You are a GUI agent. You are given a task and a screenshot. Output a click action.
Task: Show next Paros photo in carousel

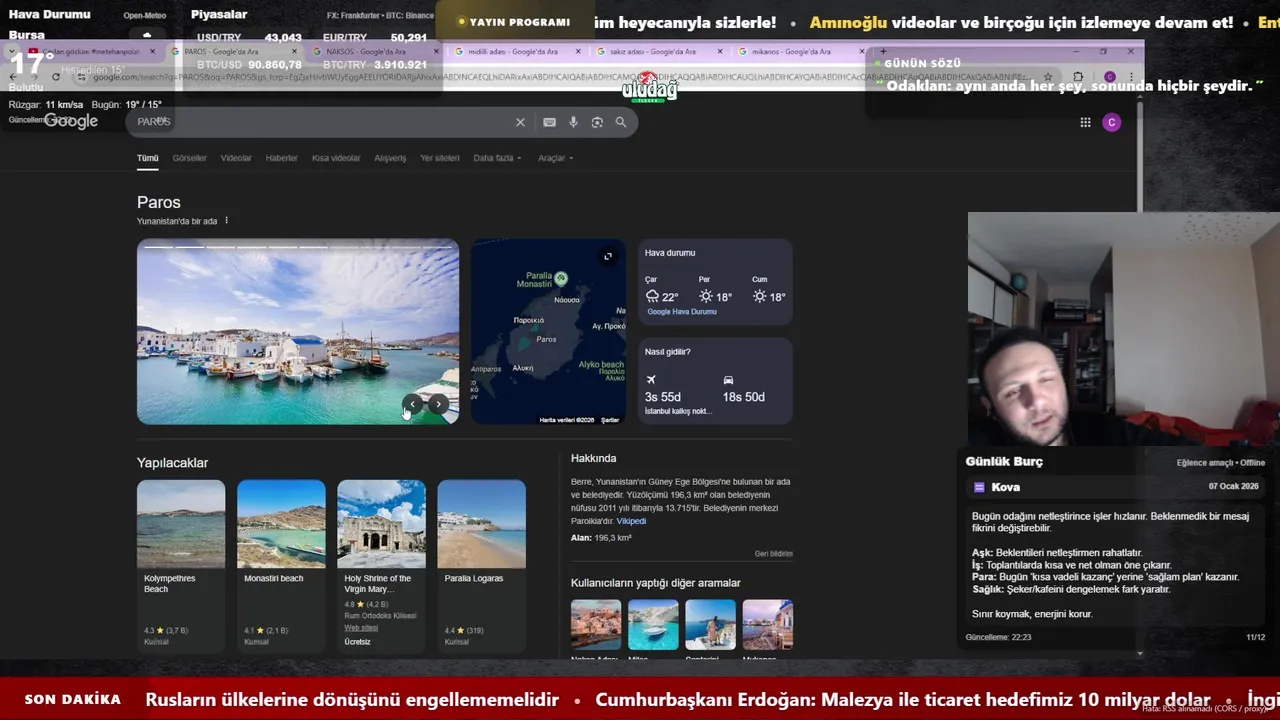coord(438,404)
